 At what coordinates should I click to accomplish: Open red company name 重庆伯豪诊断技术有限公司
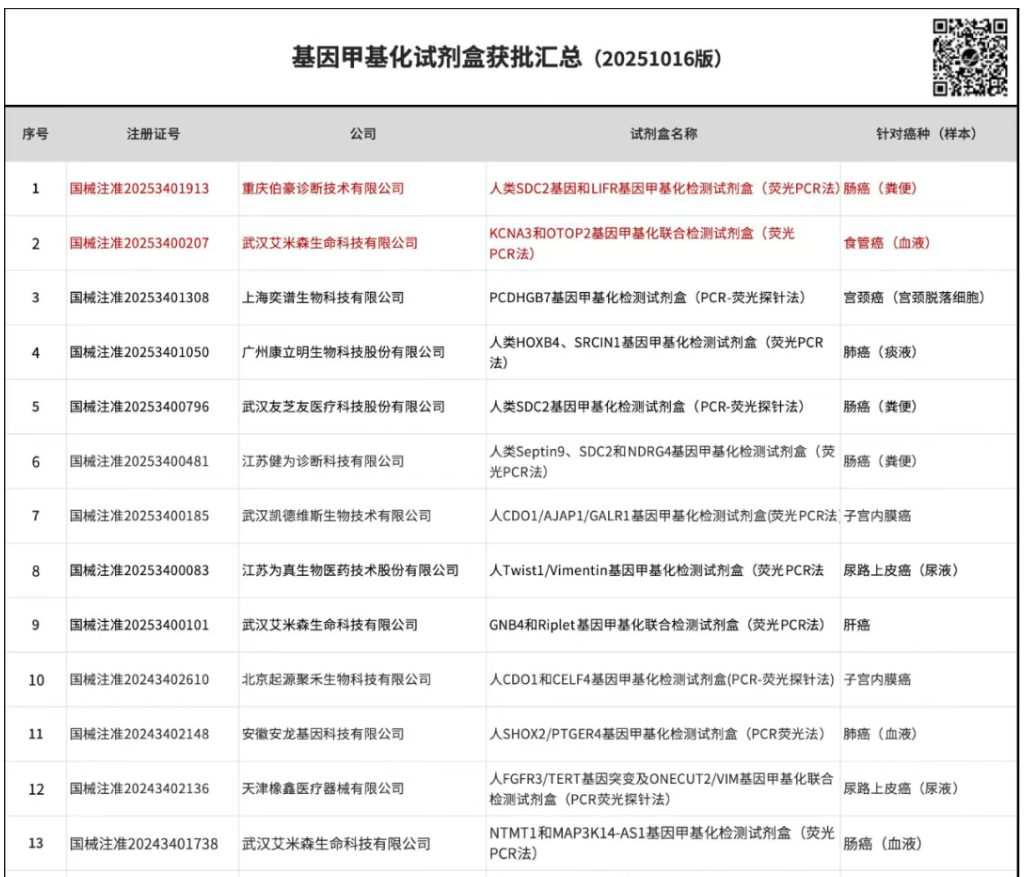click(322, 188)
